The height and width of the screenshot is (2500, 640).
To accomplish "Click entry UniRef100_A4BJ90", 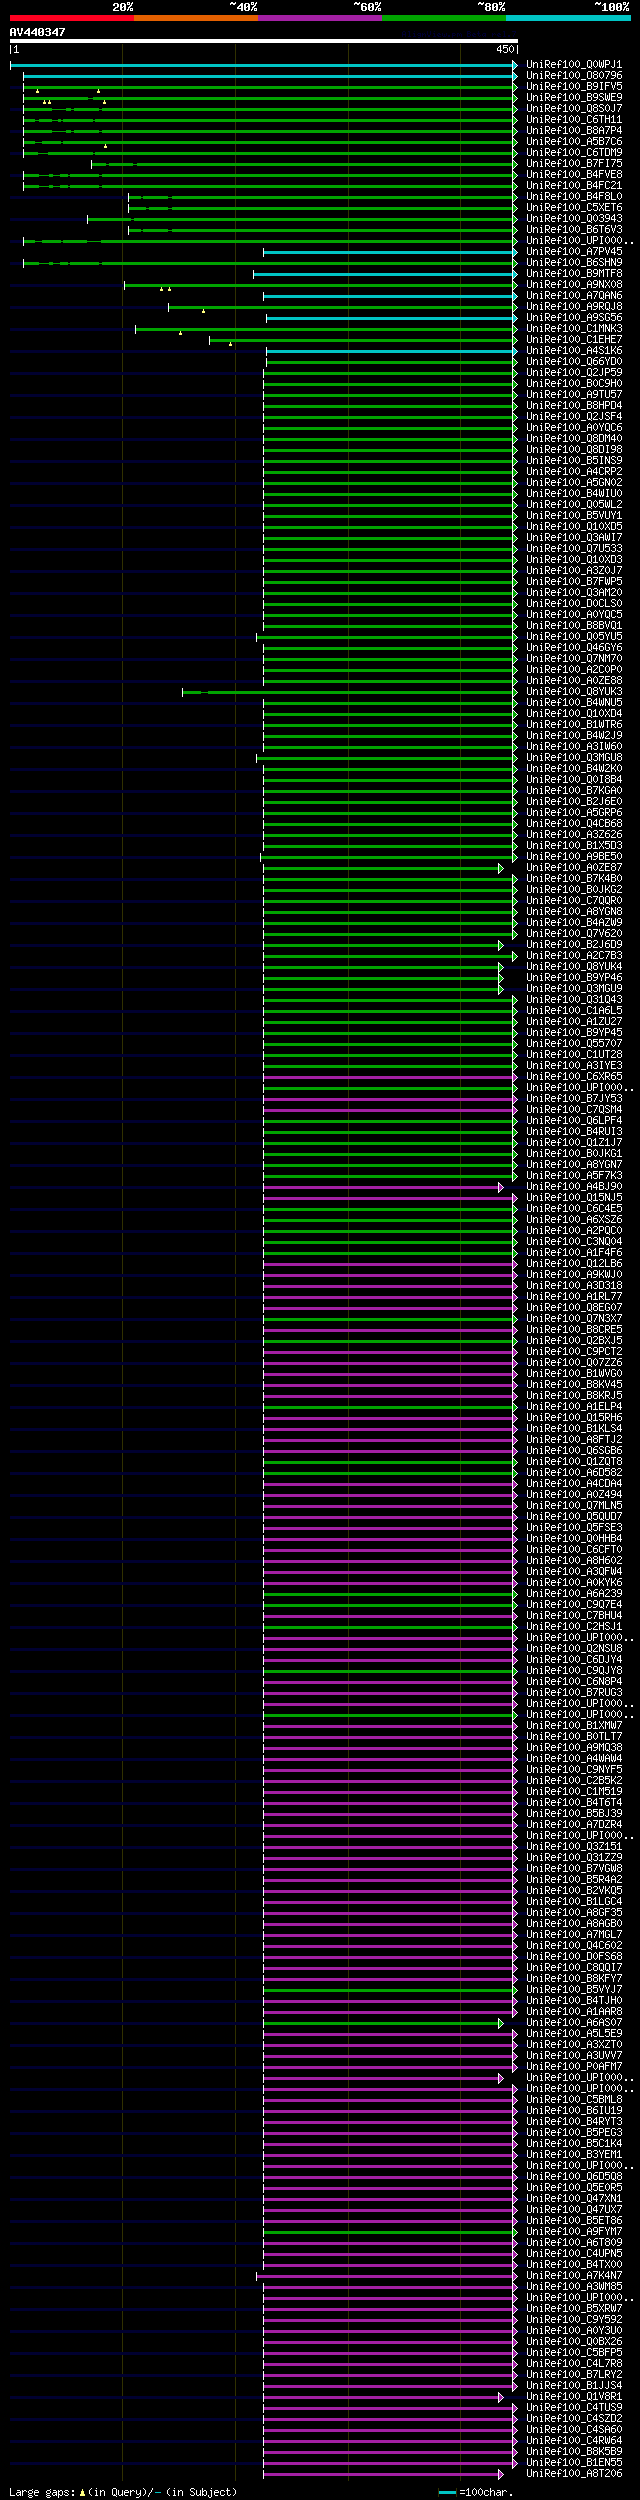I will [x=574, y=1187].
